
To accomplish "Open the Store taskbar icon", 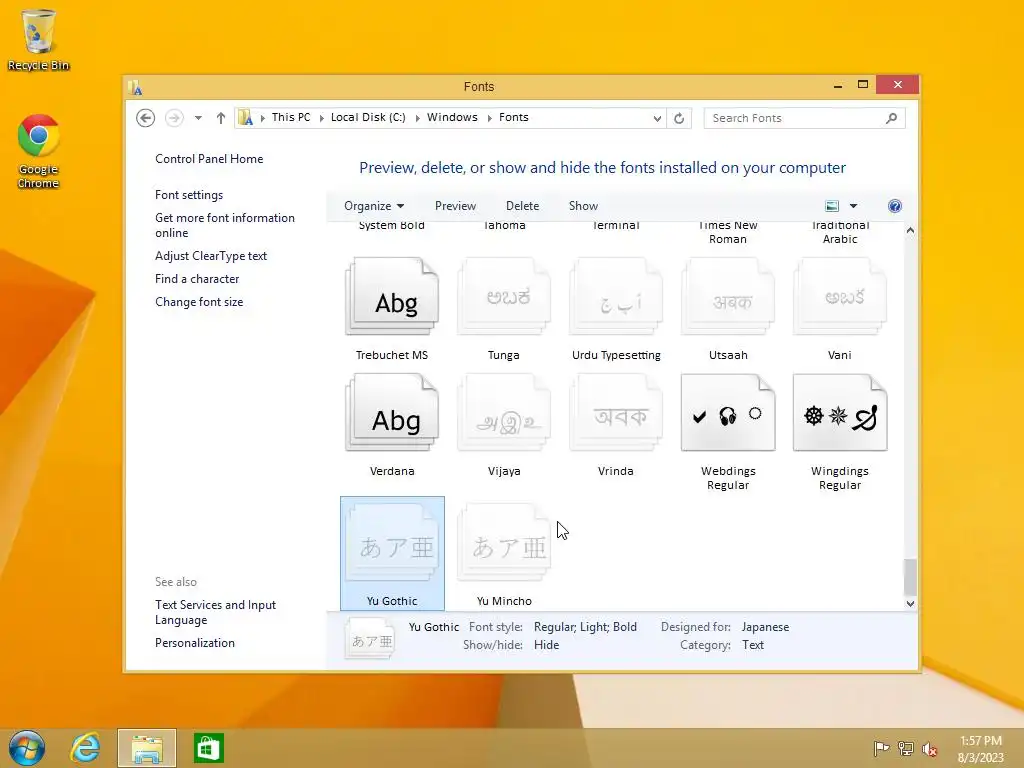I will (209, 748).
